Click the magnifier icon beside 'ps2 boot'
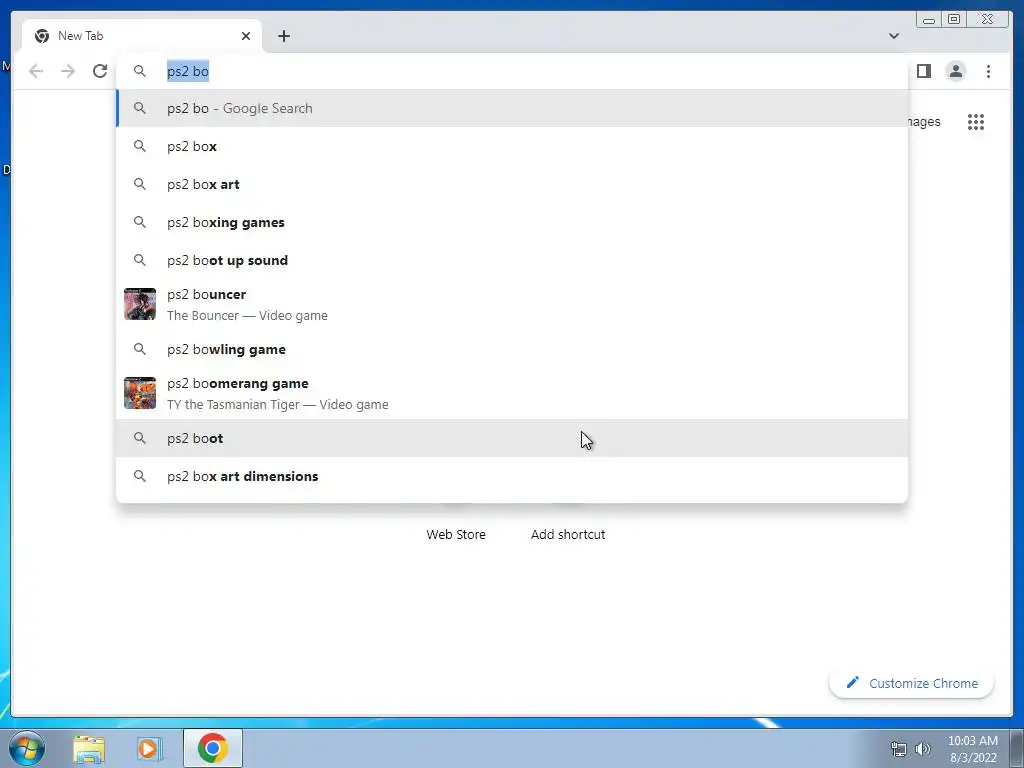 tap(140, 438)
